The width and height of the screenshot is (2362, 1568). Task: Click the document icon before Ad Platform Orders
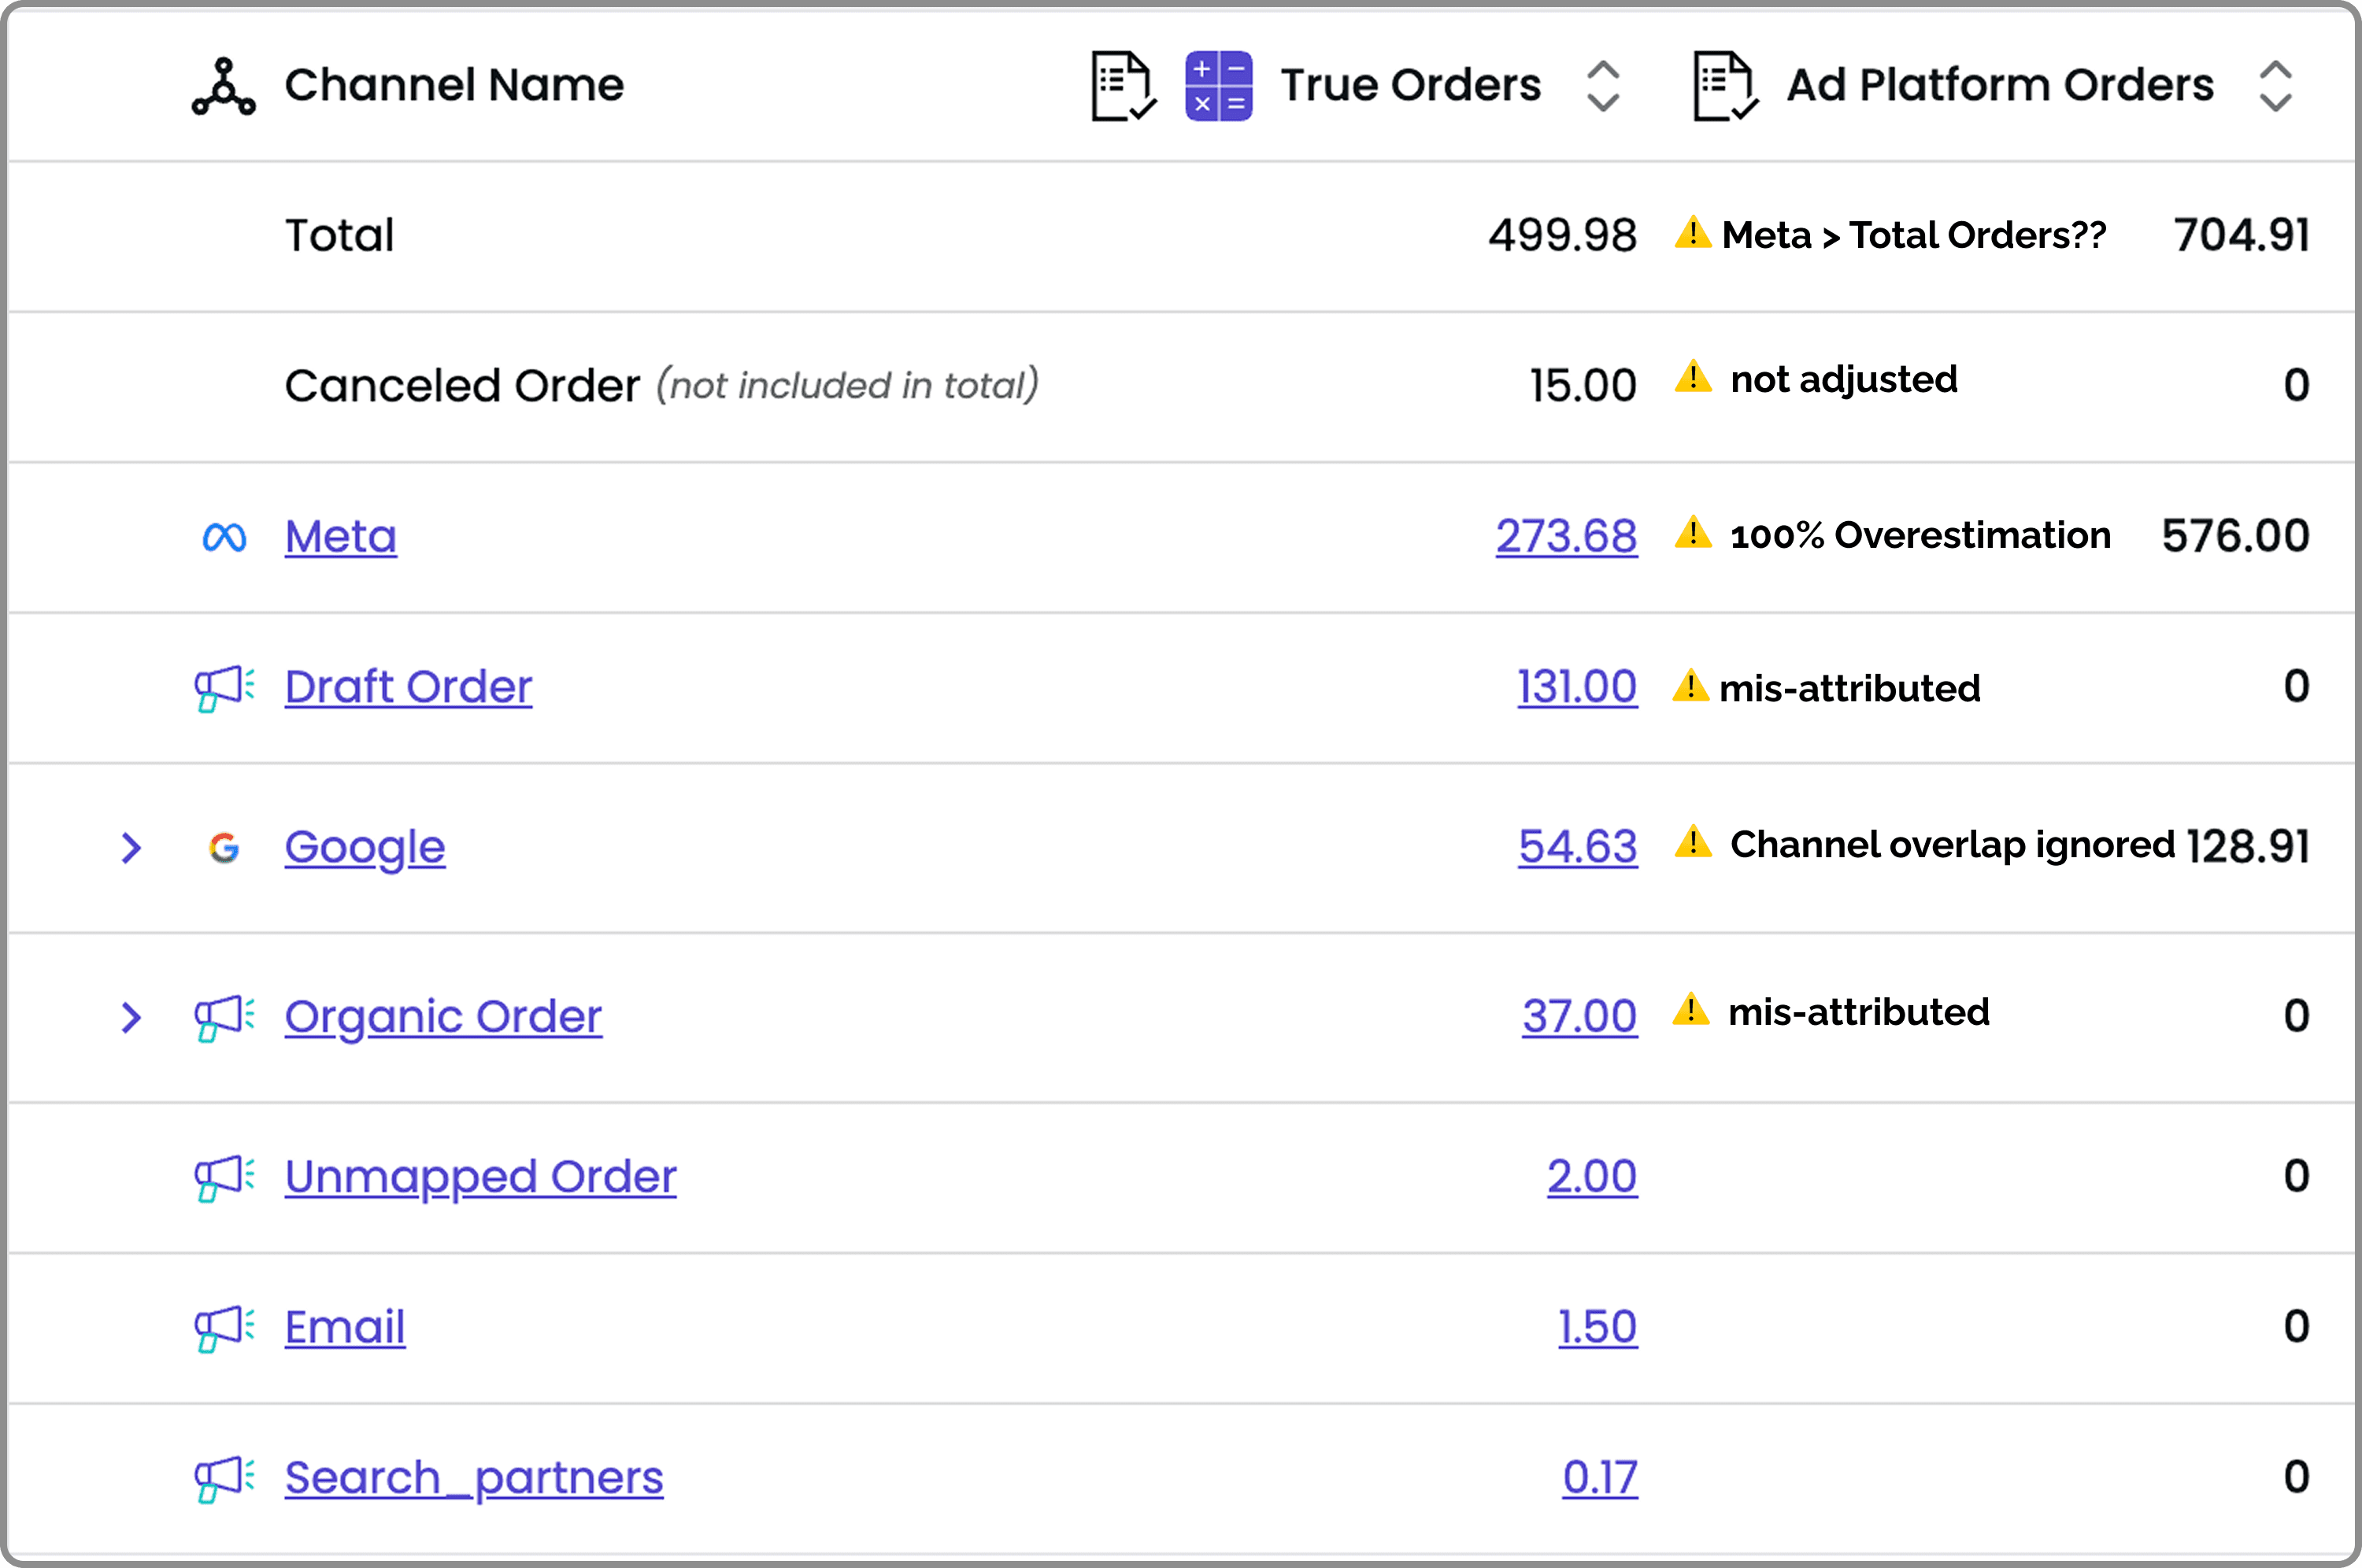[x=1725, y=86]
